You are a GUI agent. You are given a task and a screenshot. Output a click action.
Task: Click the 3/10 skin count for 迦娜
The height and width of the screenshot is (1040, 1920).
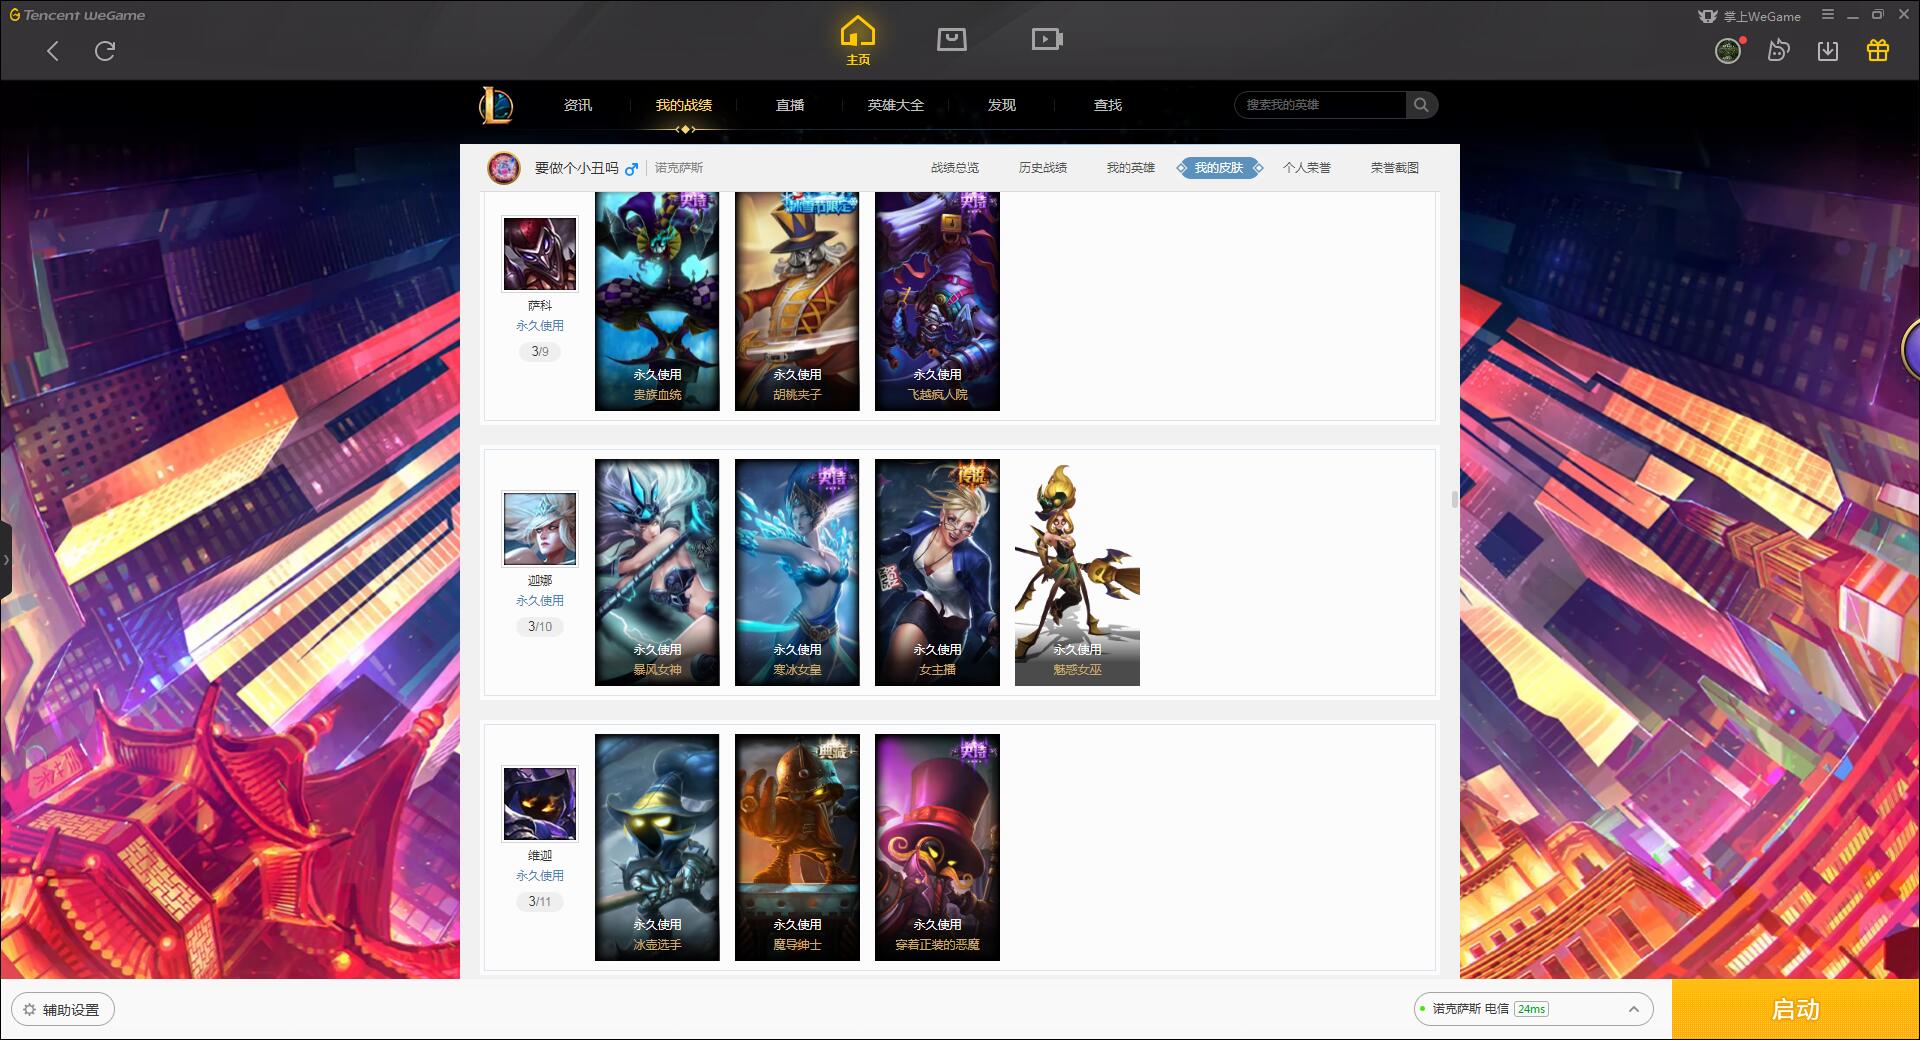540,627
